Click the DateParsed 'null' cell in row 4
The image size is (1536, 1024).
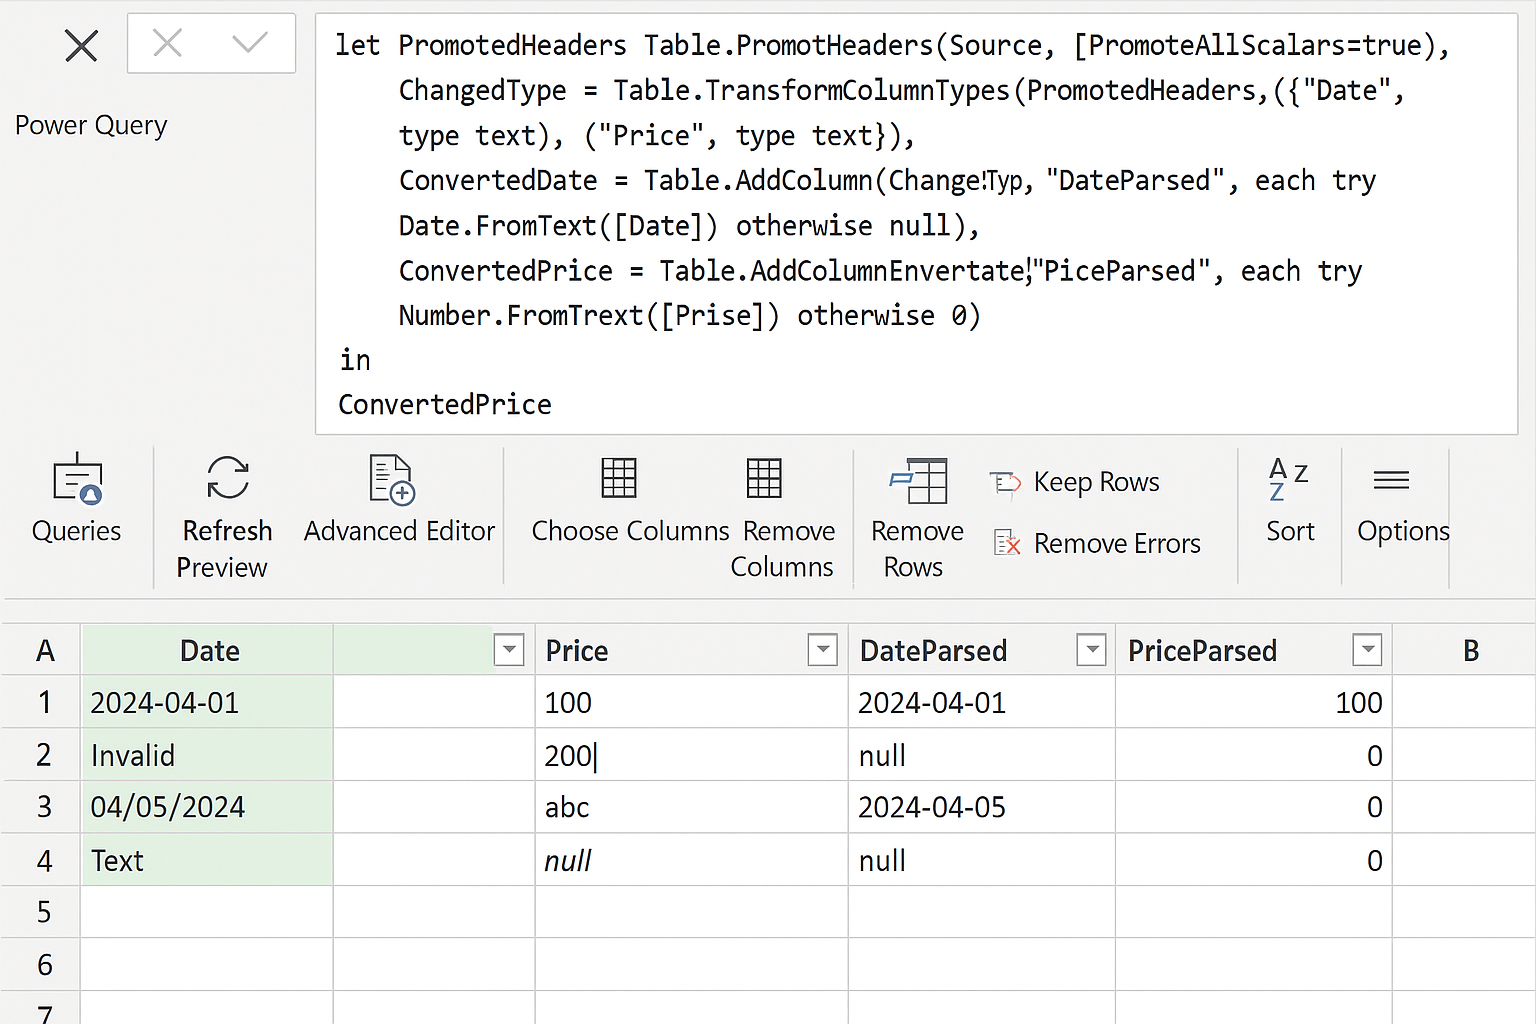pyautogui.click(x=981, y=860)
